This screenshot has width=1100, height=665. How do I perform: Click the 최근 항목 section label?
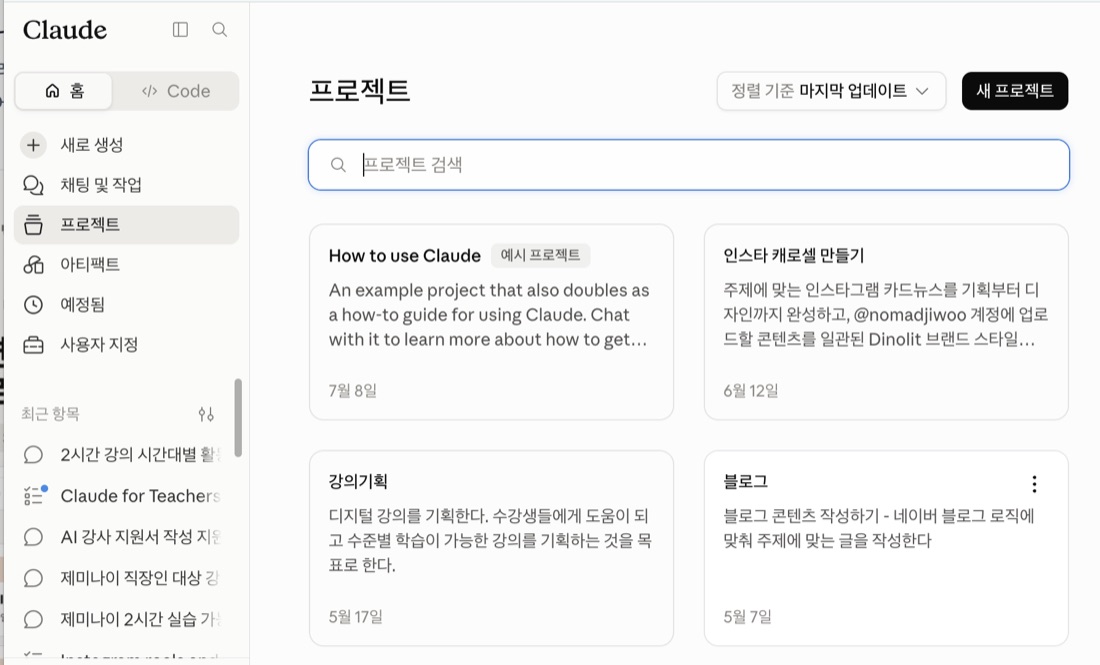[x=50, y=414]
